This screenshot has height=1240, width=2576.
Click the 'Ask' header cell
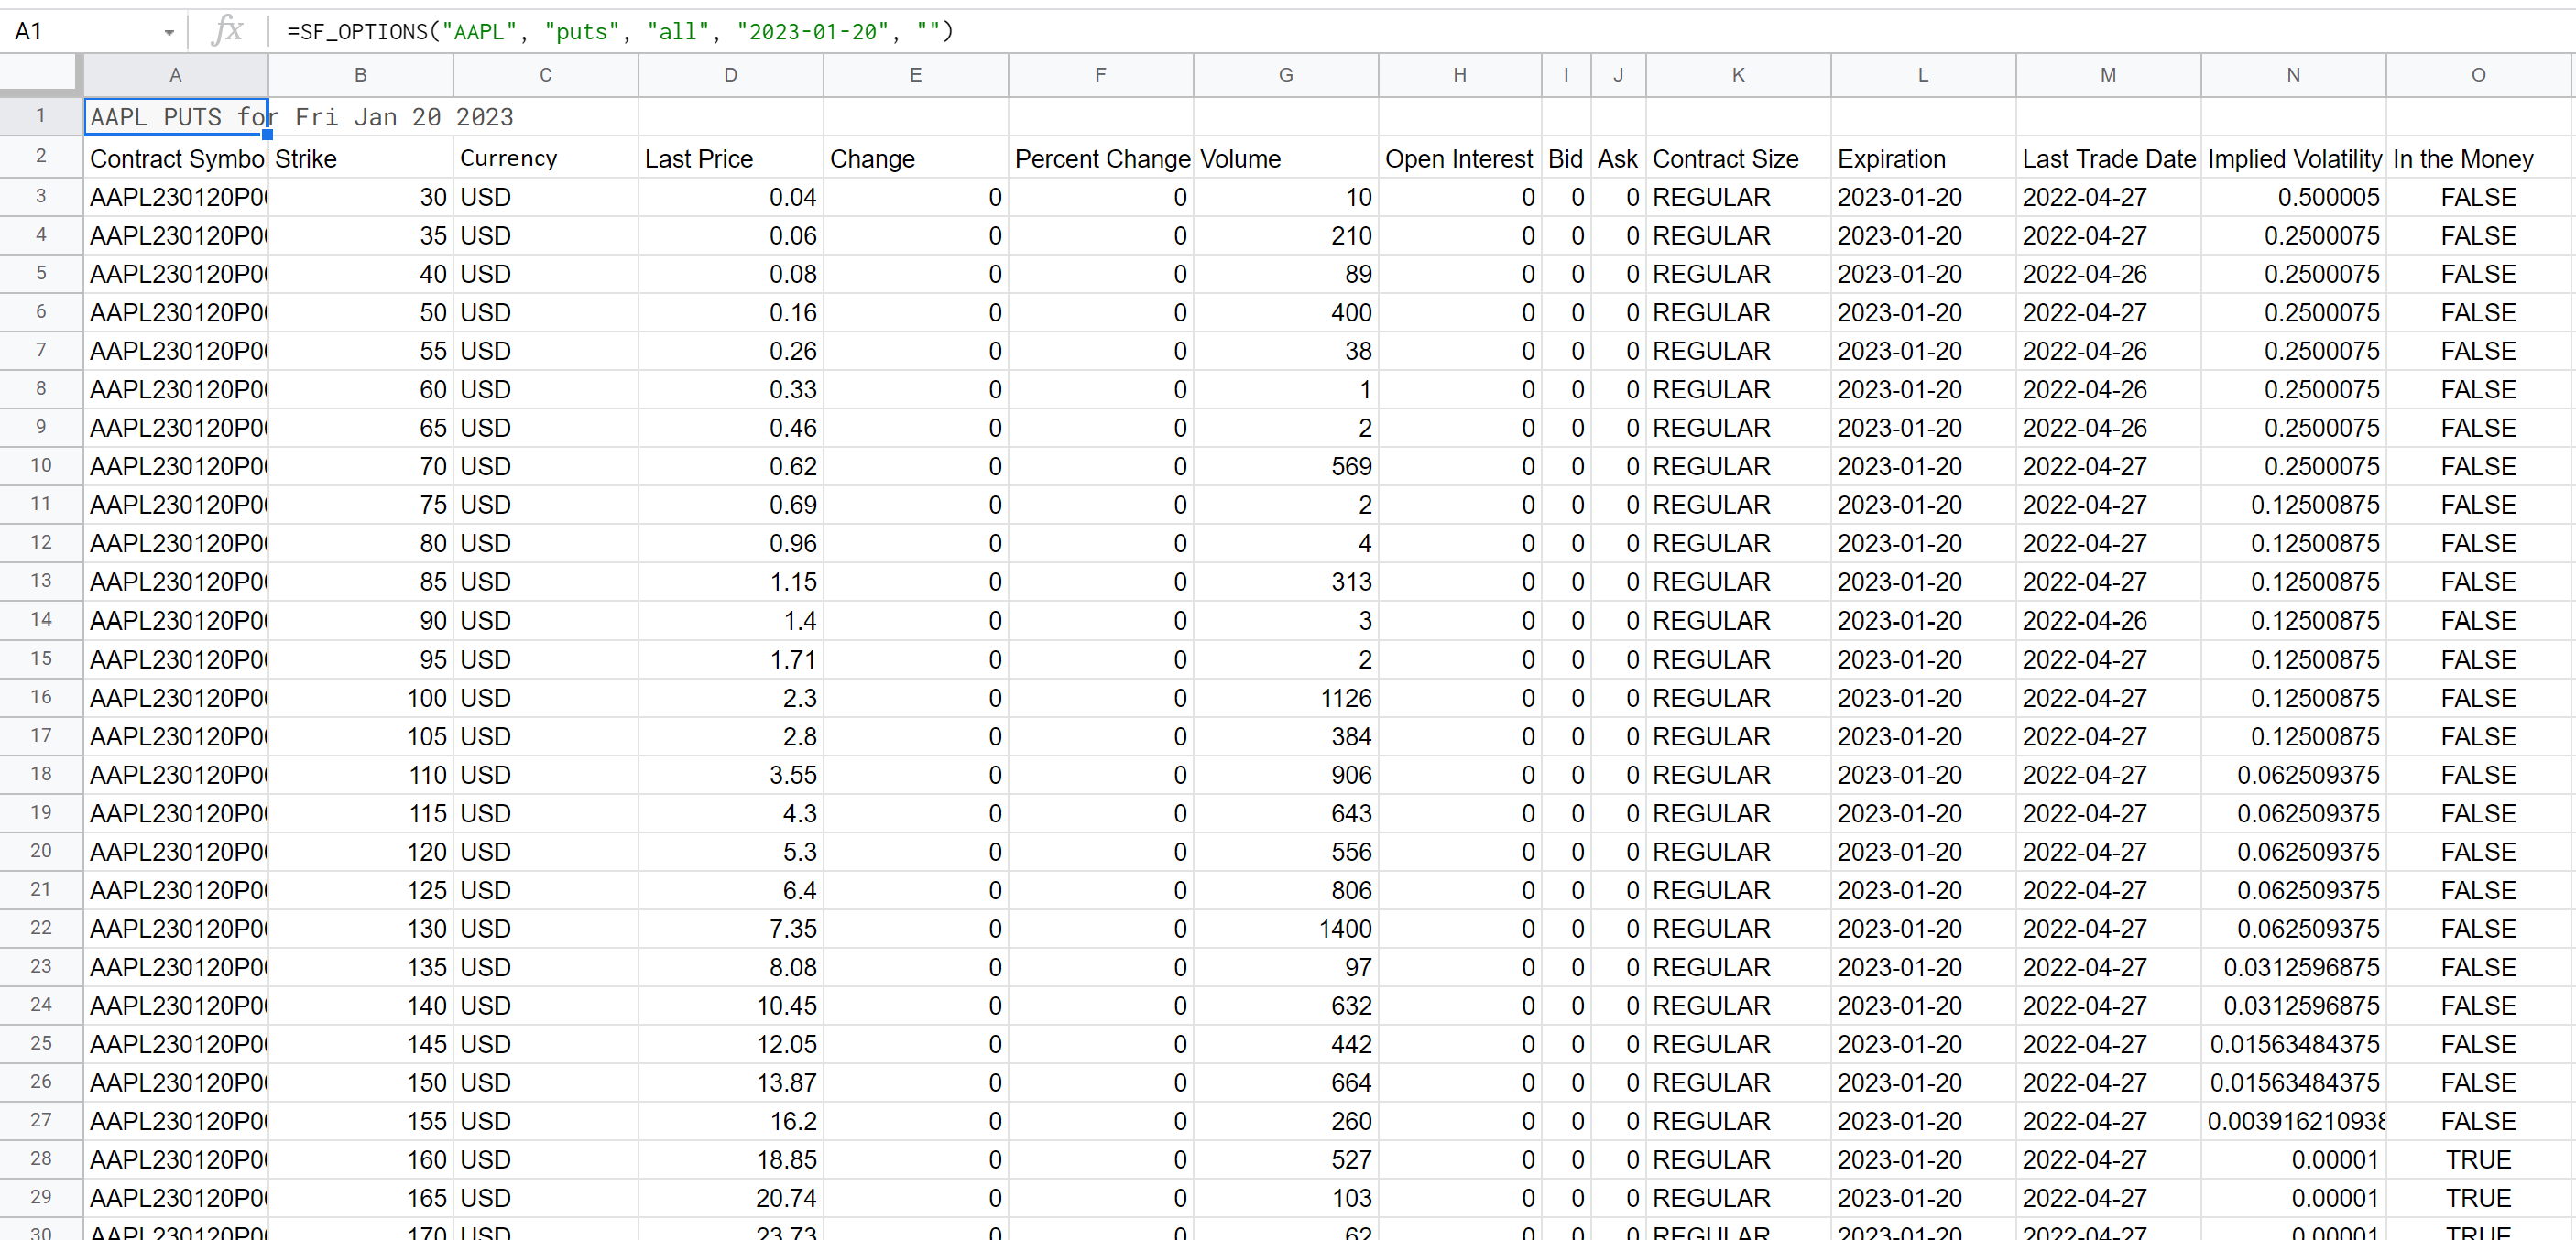(x=1618, y=158)
